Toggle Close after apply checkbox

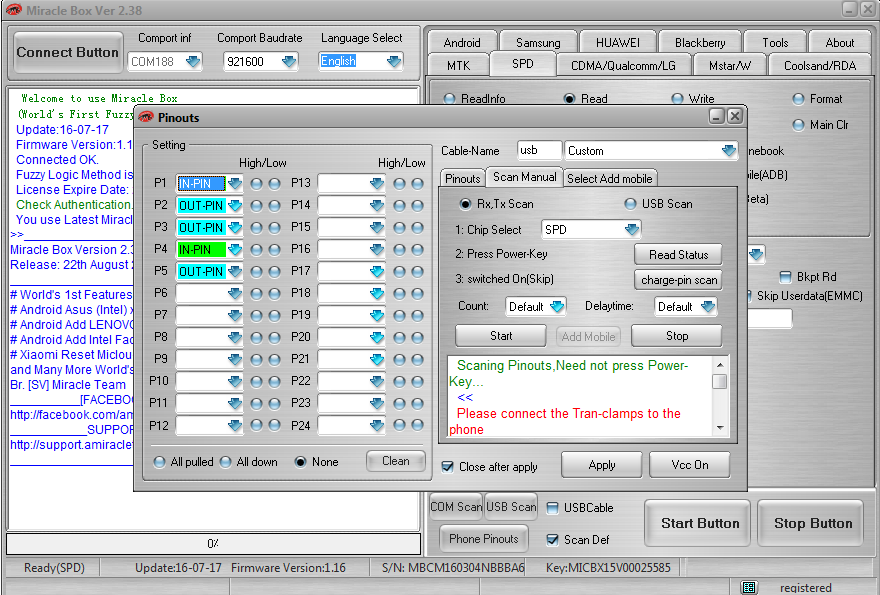[447, 467]
